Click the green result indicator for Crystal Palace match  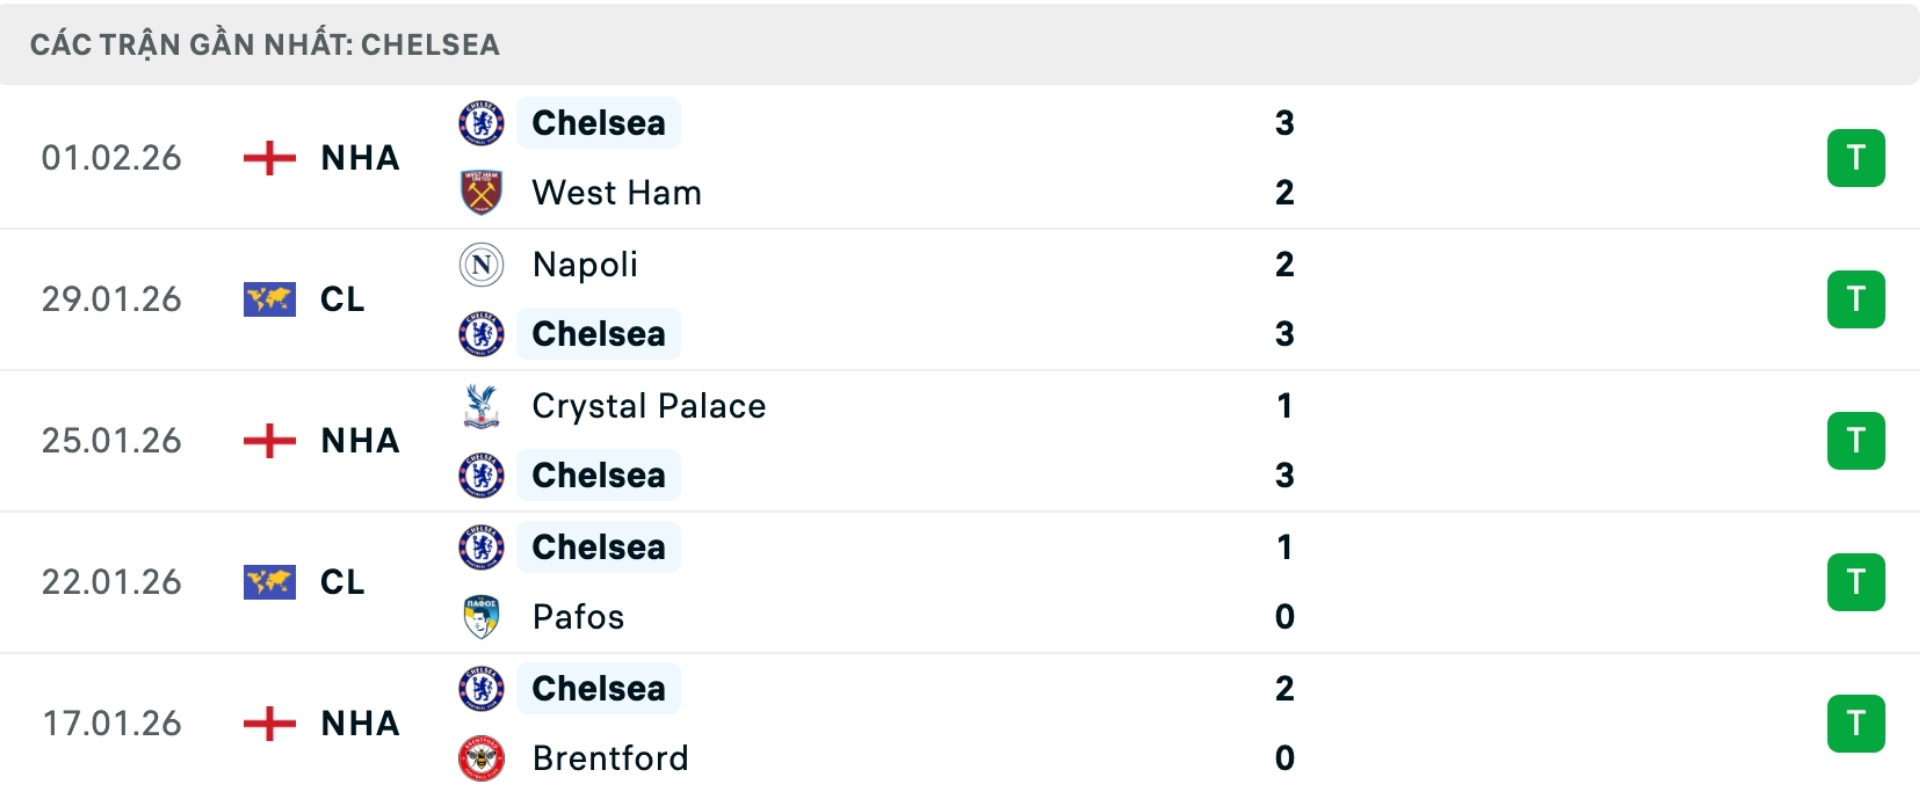click(x=1857, y=440)
